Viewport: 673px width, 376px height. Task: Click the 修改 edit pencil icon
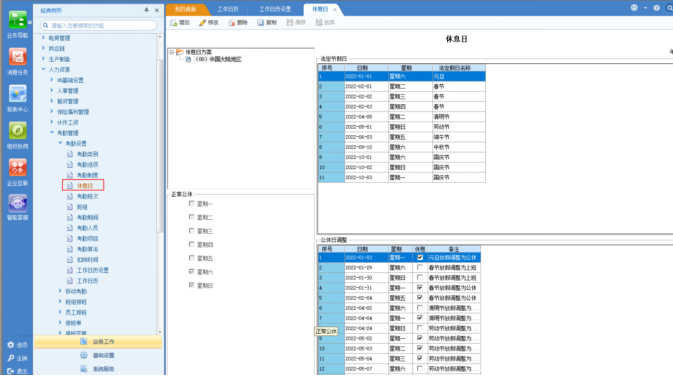pyautogui.click(x=202, y=22)
